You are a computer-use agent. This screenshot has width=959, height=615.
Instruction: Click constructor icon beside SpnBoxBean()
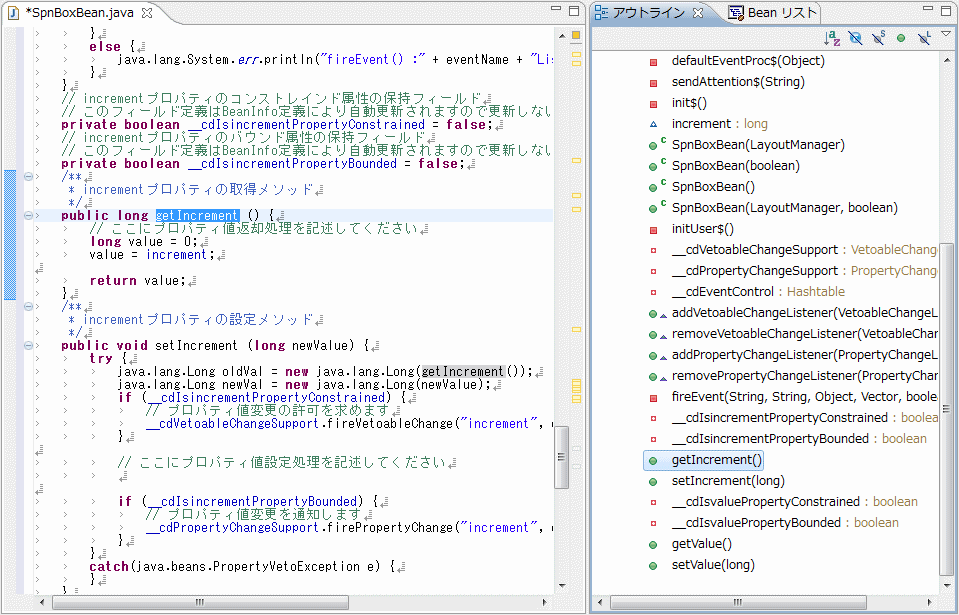click(x=653, y=188)
